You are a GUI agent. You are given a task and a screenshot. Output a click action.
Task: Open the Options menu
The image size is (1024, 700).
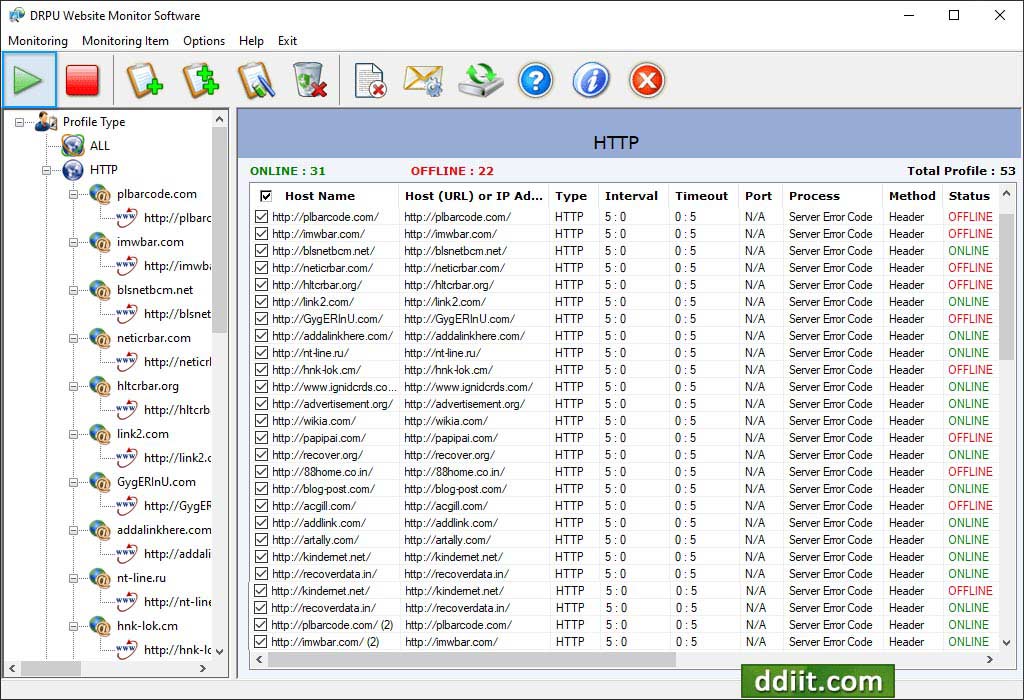(204, 41)
